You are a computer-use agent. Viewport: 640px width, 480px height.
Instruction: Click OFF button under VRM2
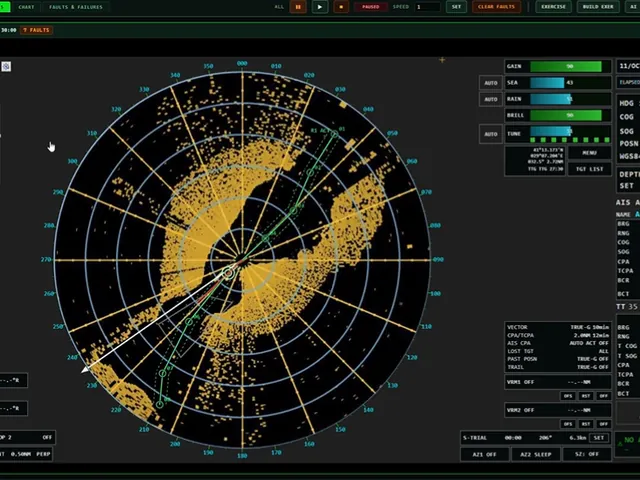click(x=603, y=424)
